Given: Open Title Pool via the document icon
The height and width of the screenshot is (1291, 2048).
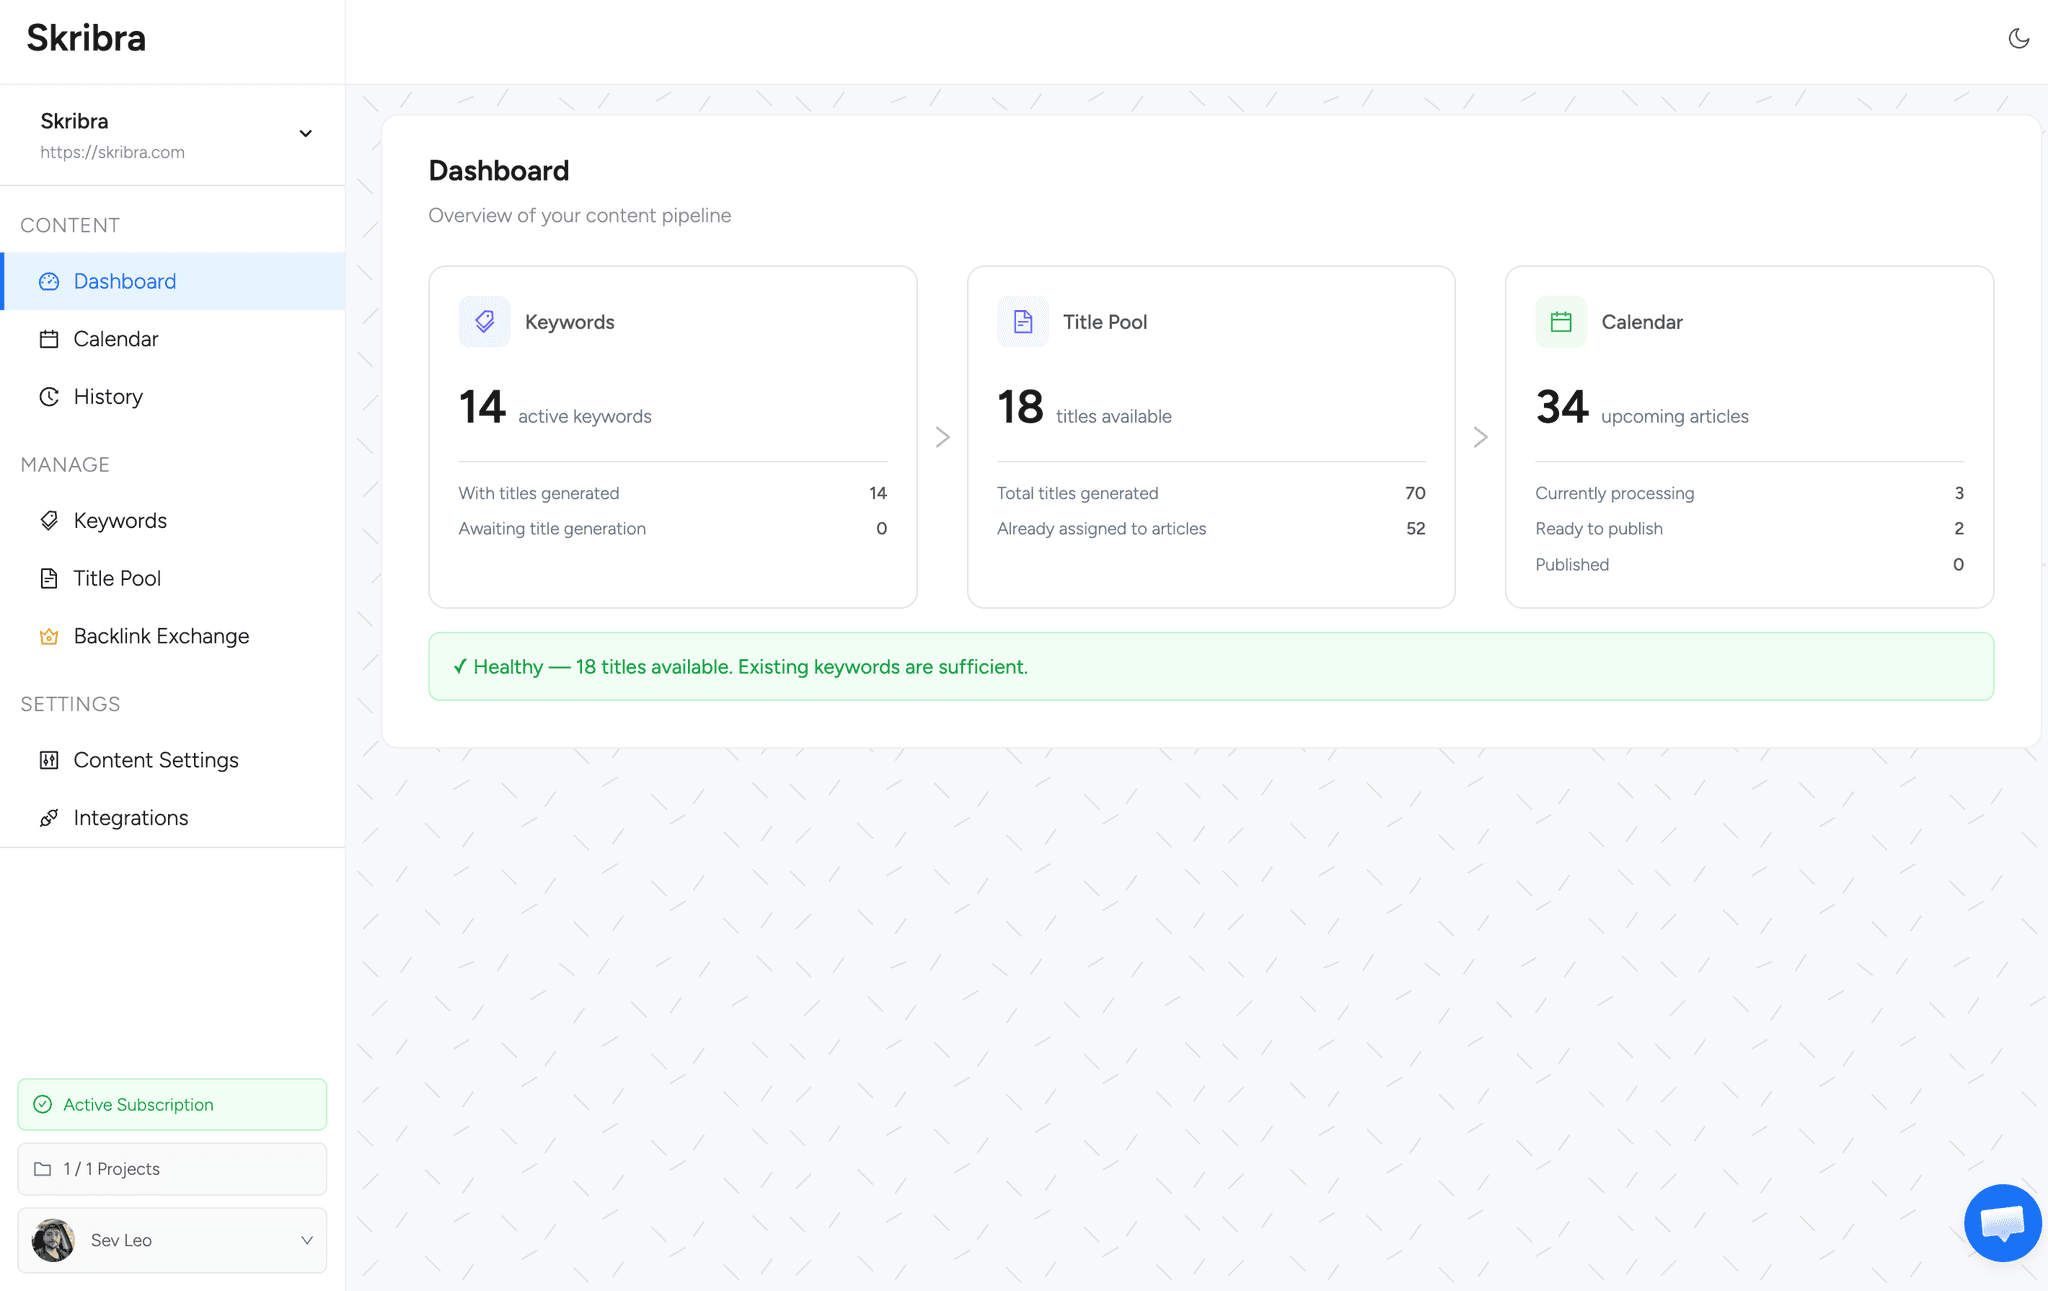Looking at the screenshot, I should pyautogui.click(x=49, y=578).
